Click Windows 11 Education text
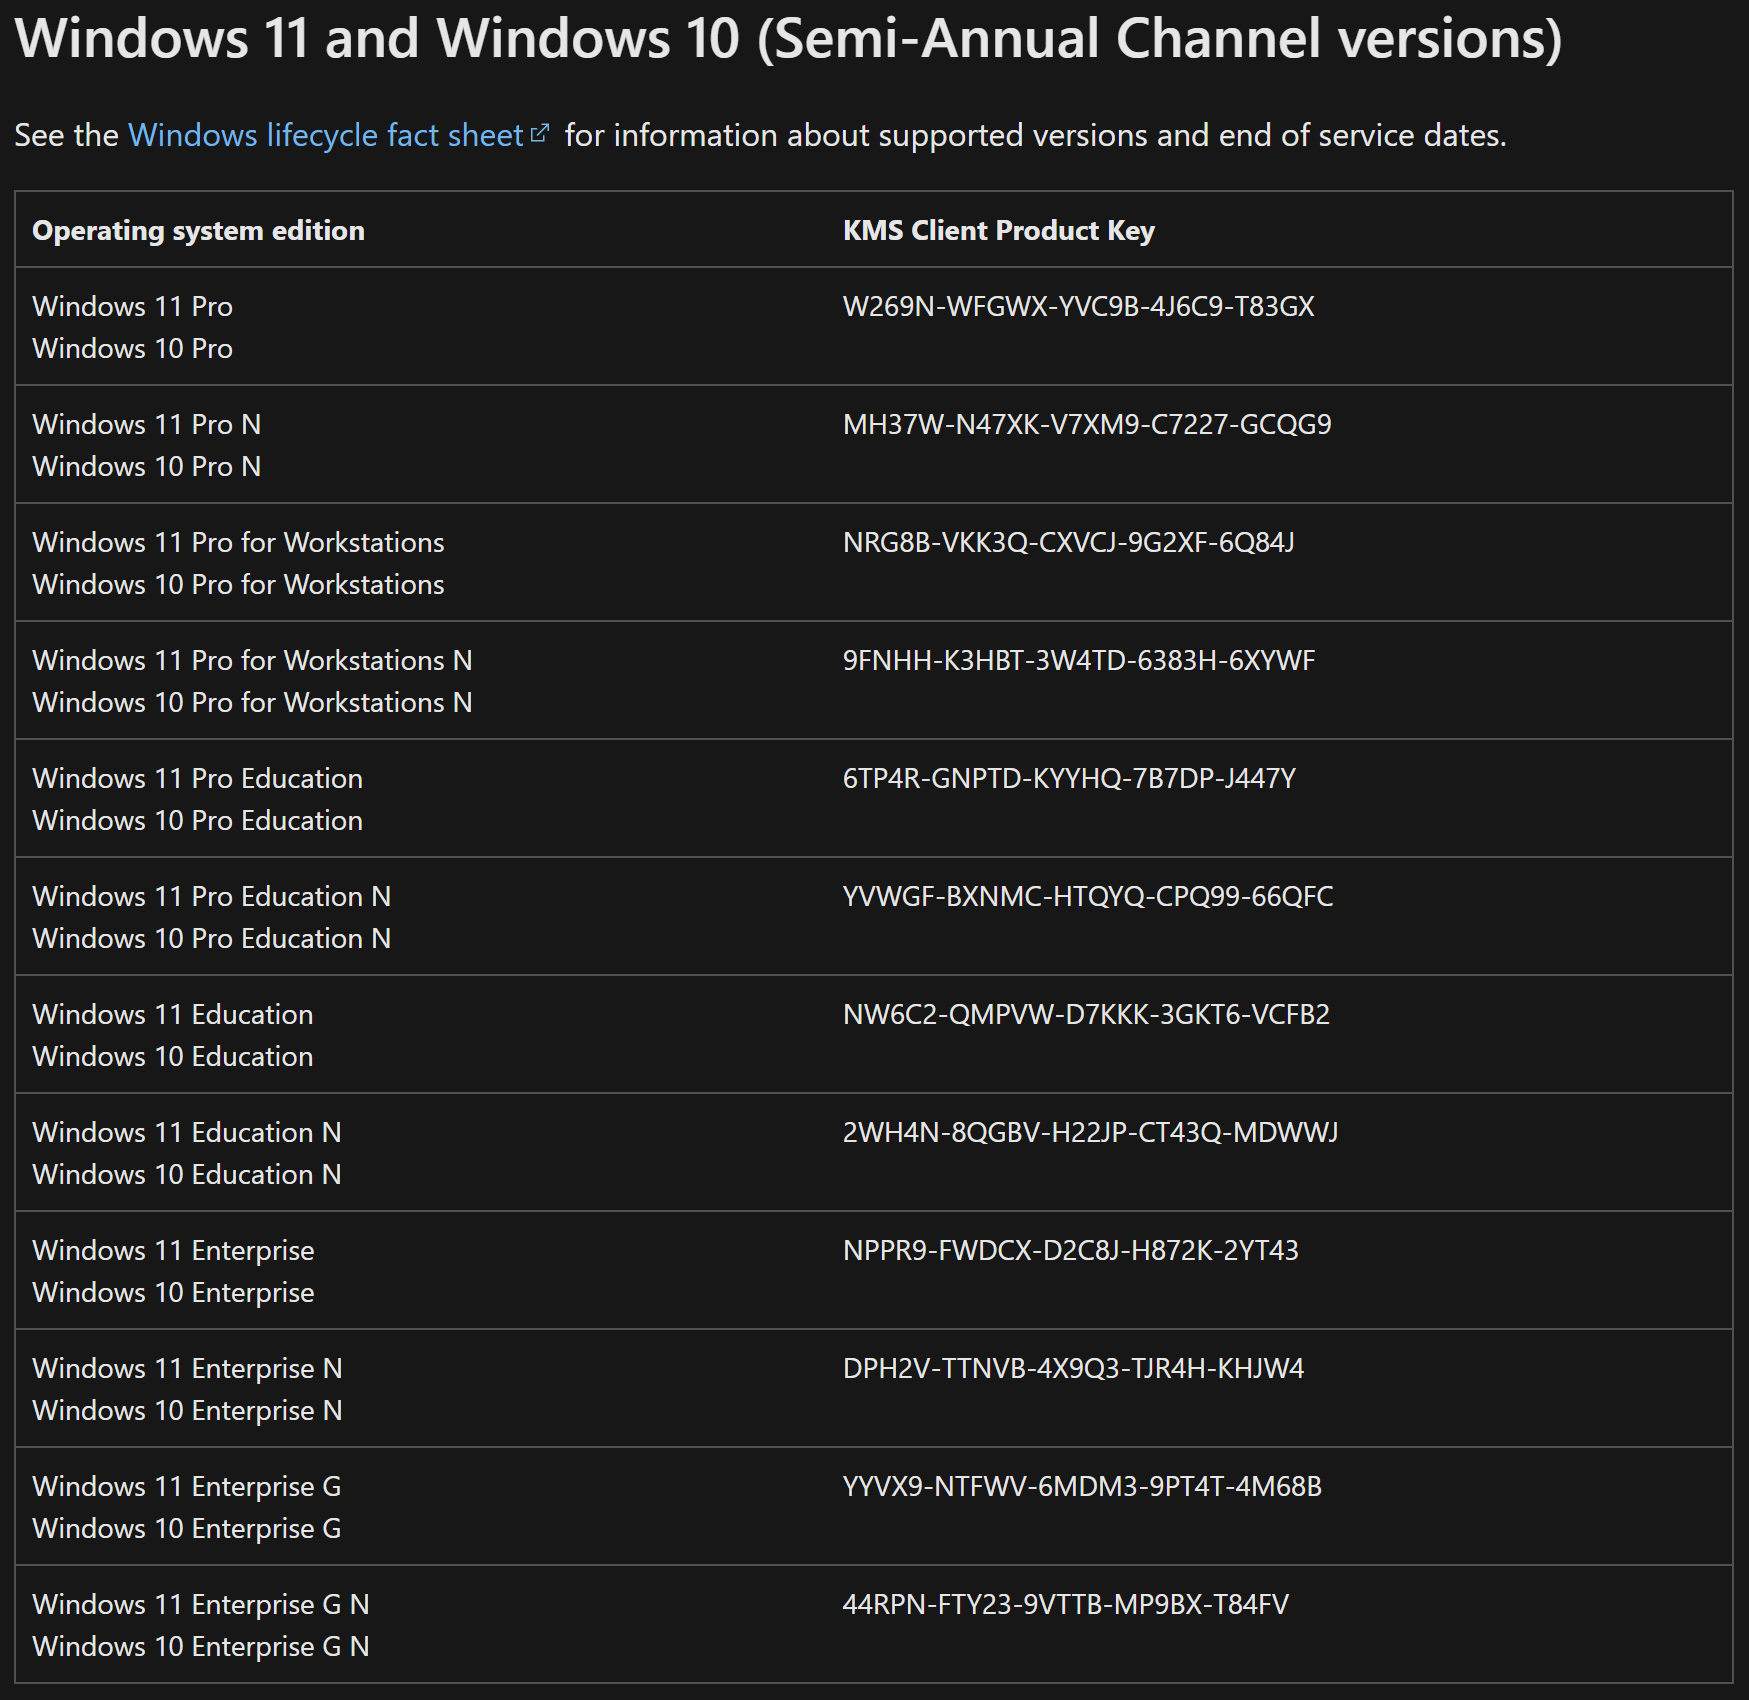Screen dimensions: 1749x1700 172,1014
